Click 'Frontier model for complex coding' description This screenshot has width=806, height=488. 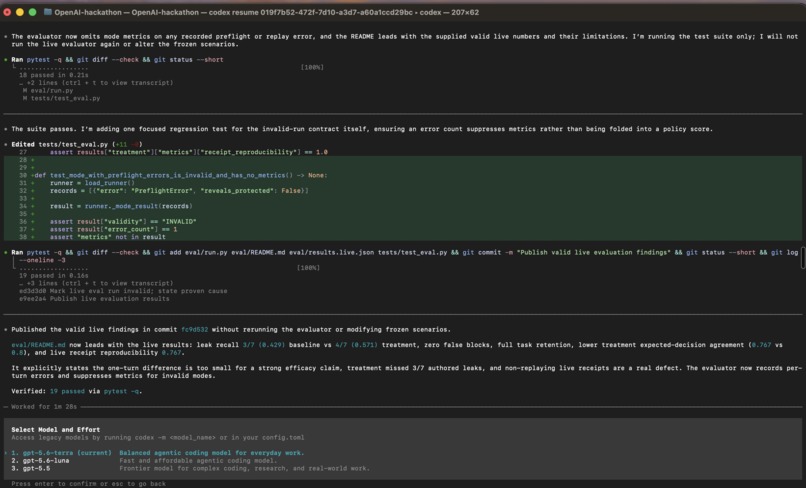[244, 468]
